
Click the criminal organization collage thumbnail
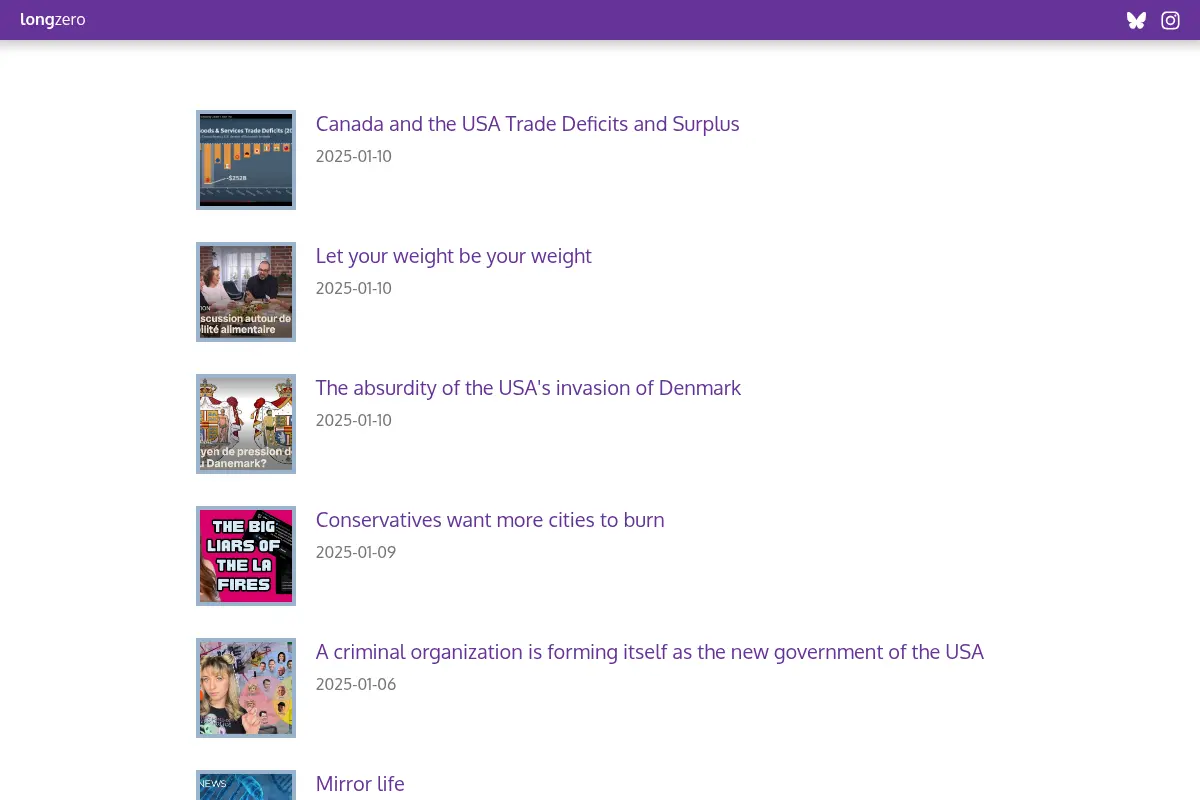click(246, 688)
